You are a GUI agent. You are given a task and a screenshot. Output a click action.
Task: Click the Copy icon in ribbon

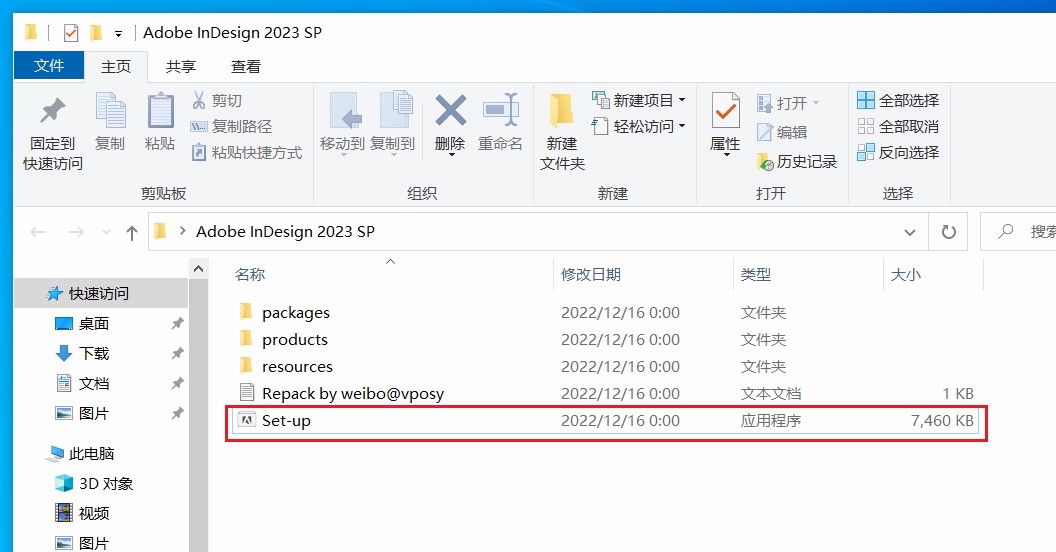click(x=110, y=113)
